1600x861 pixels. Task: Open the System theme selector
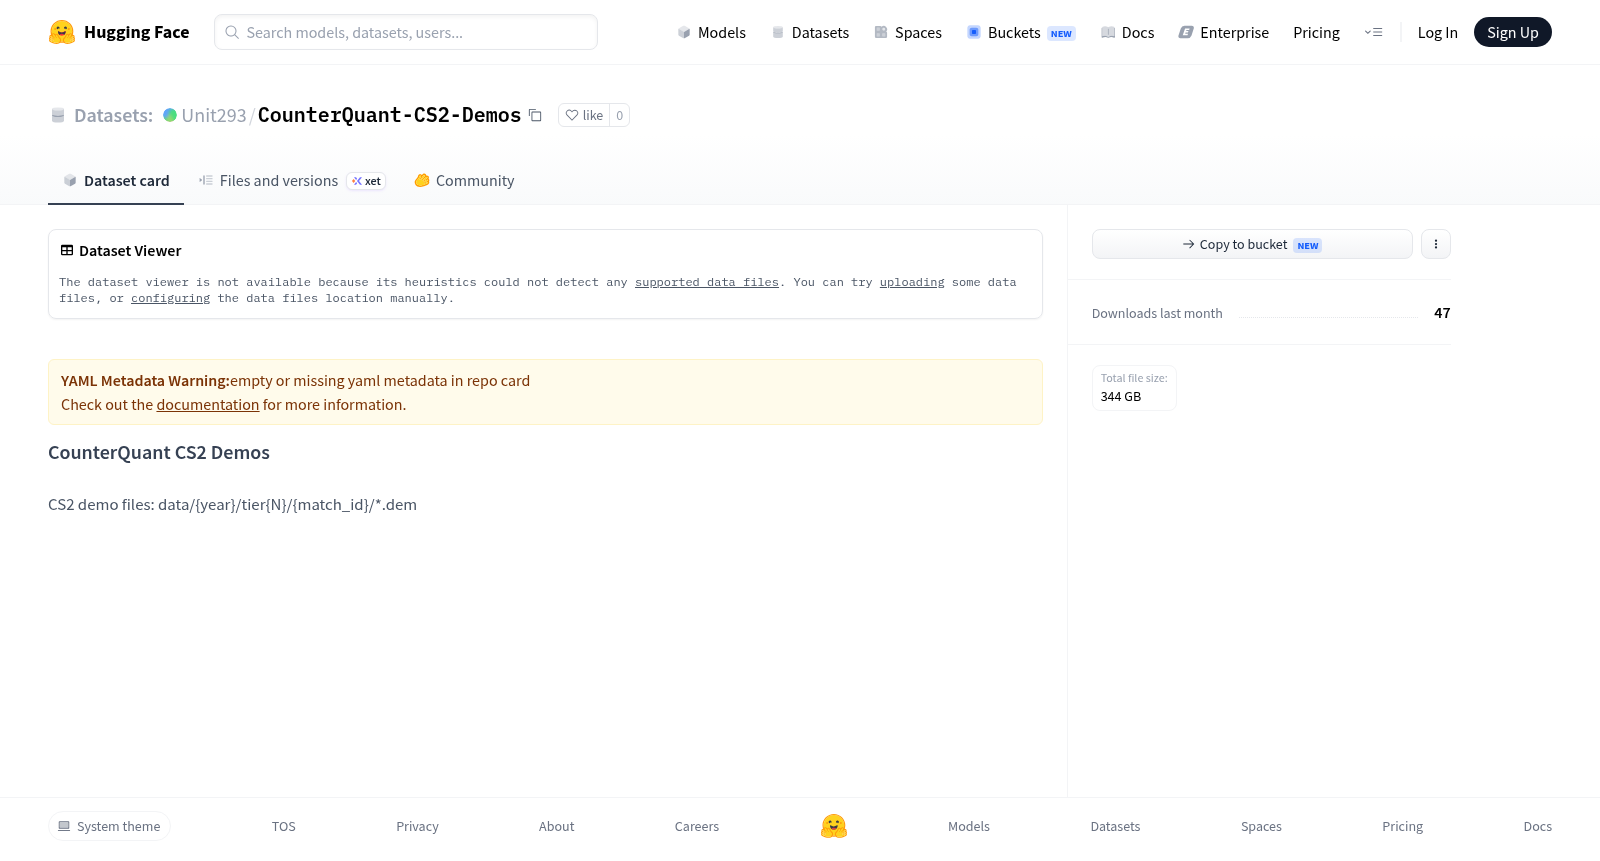pos(109,826)
